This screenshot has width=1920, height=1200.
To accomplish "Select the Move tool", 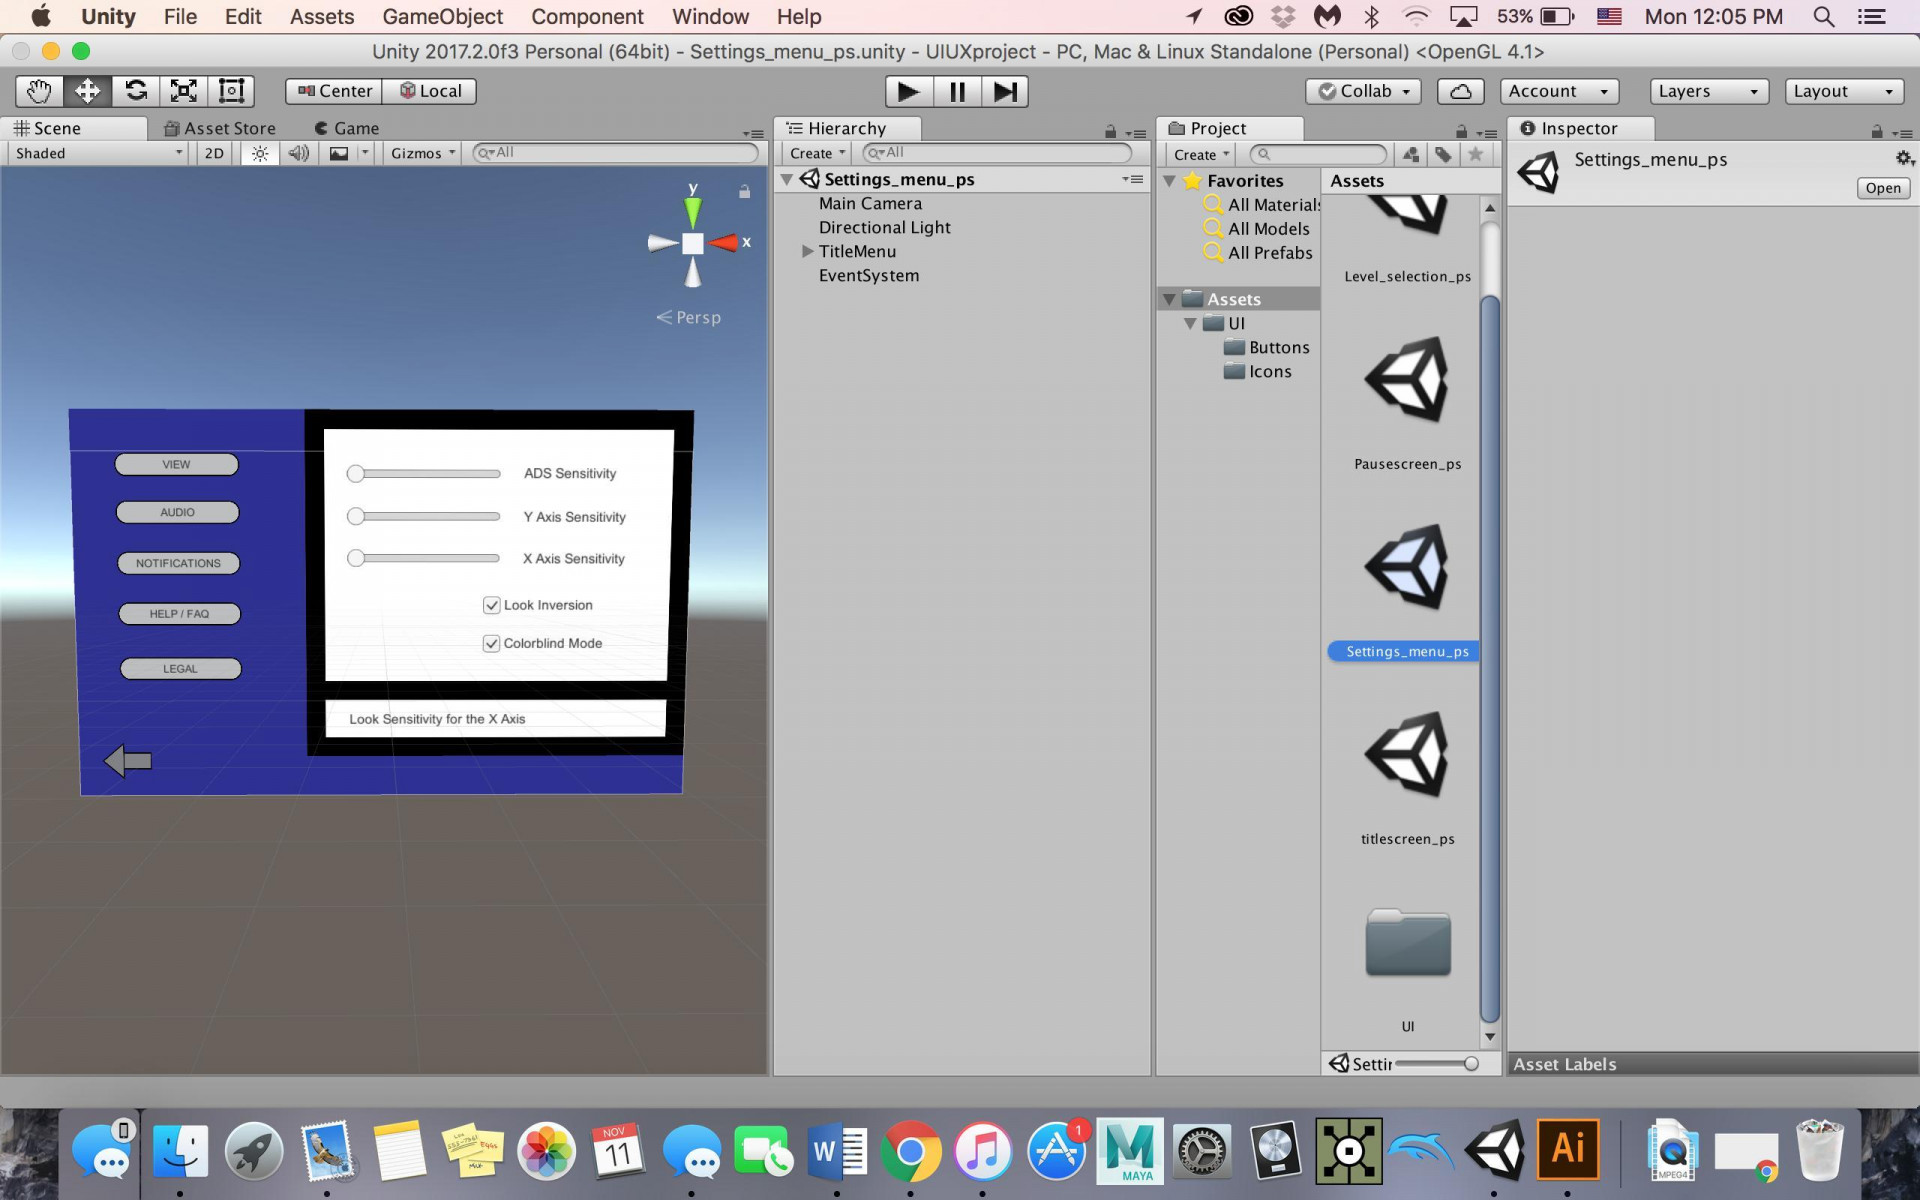I will [87, 91].
